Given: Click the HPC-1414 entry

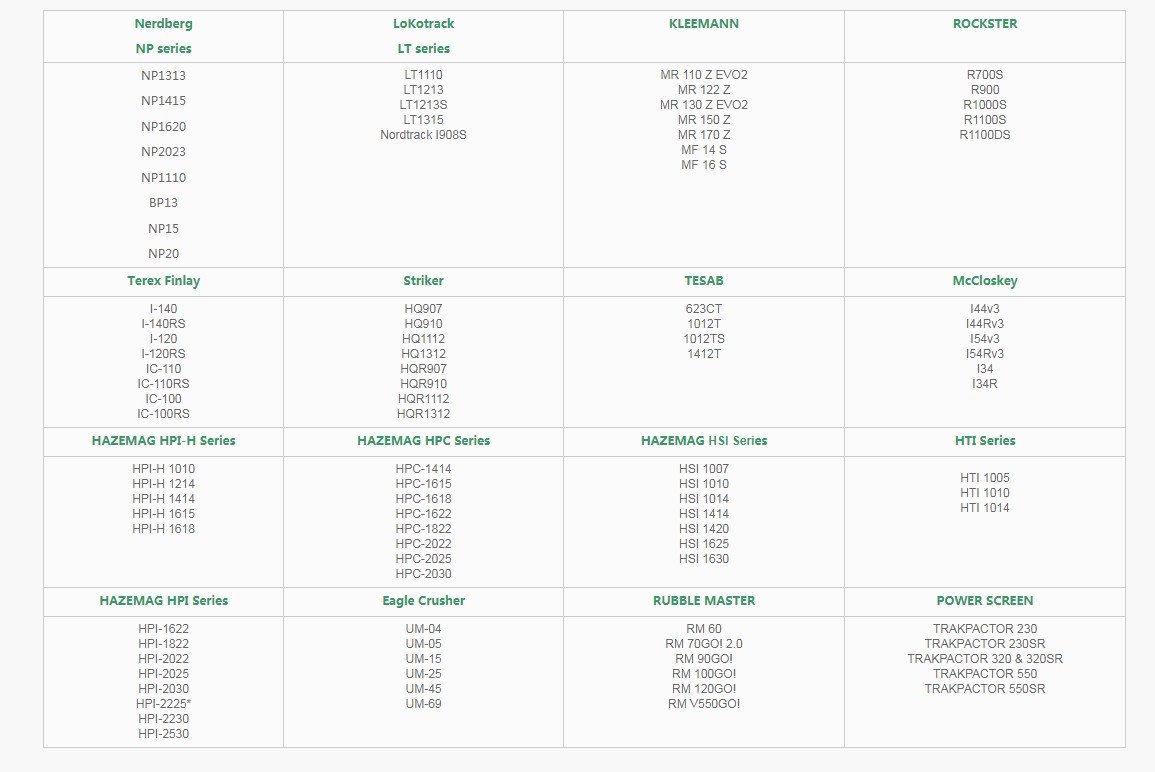Looking at the screenshot, I should click(424, 469).
